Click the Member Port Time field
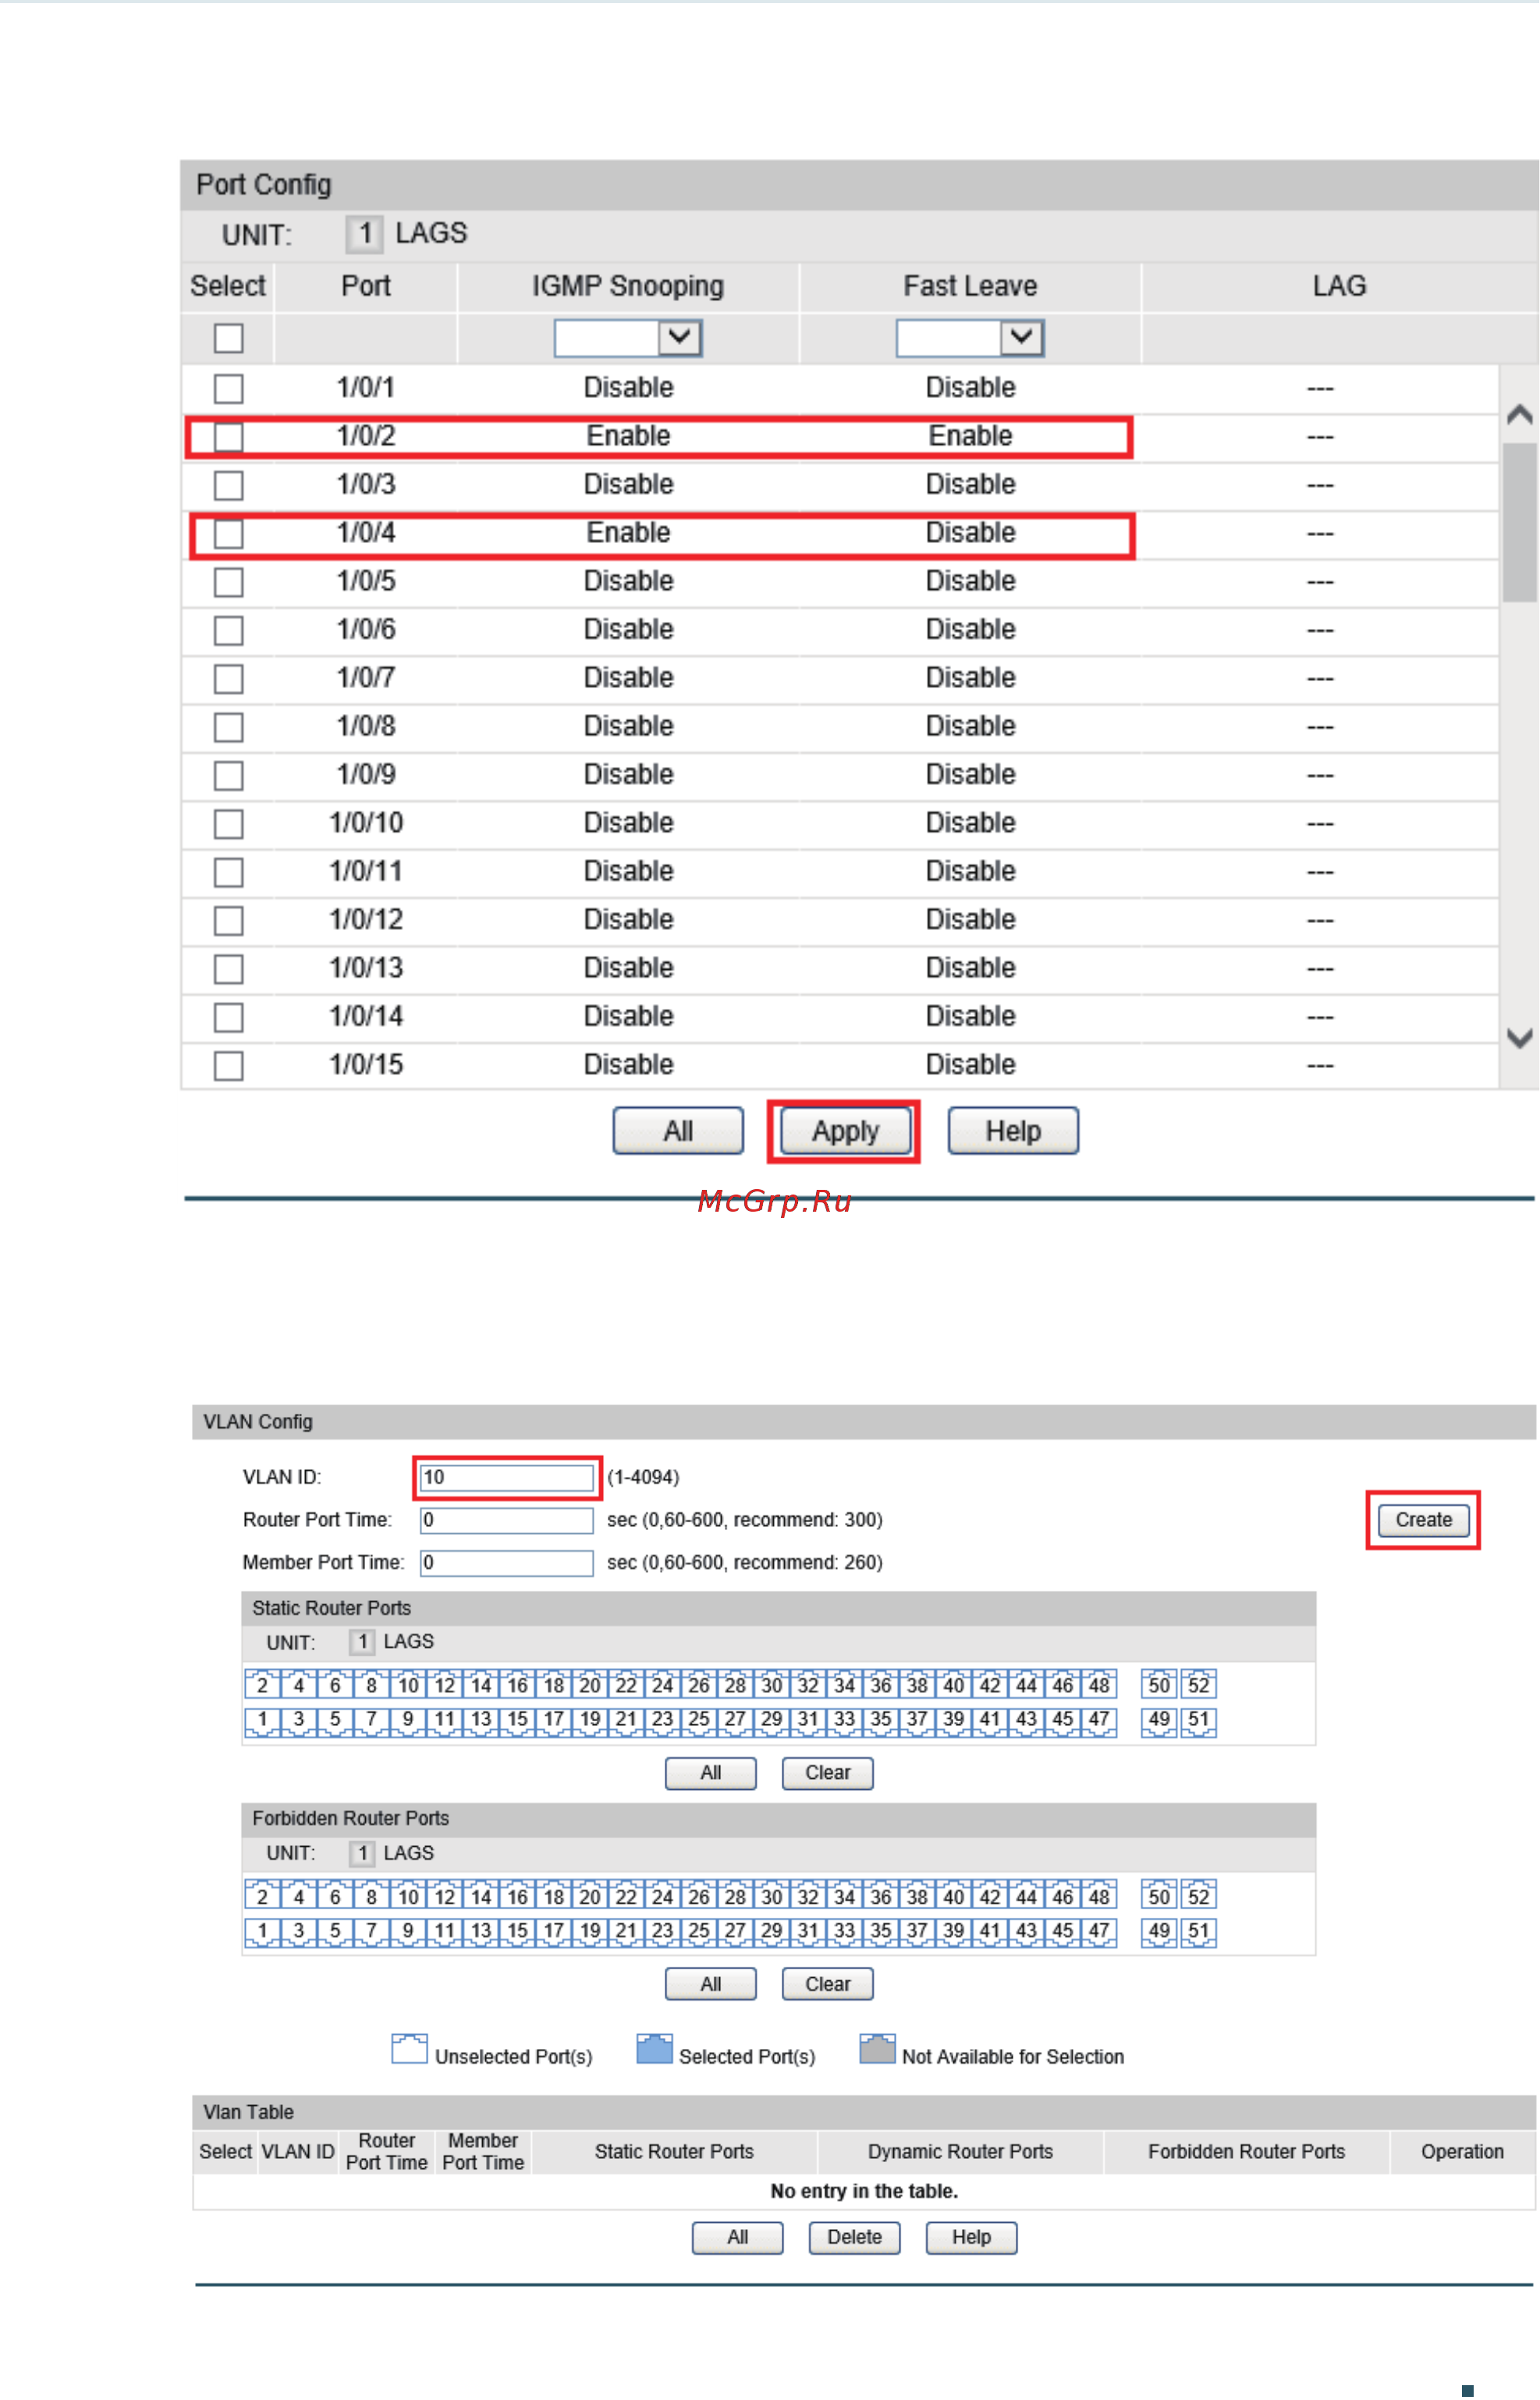The width and height of the screenshot is (1540, 2400). point(507,1563)
